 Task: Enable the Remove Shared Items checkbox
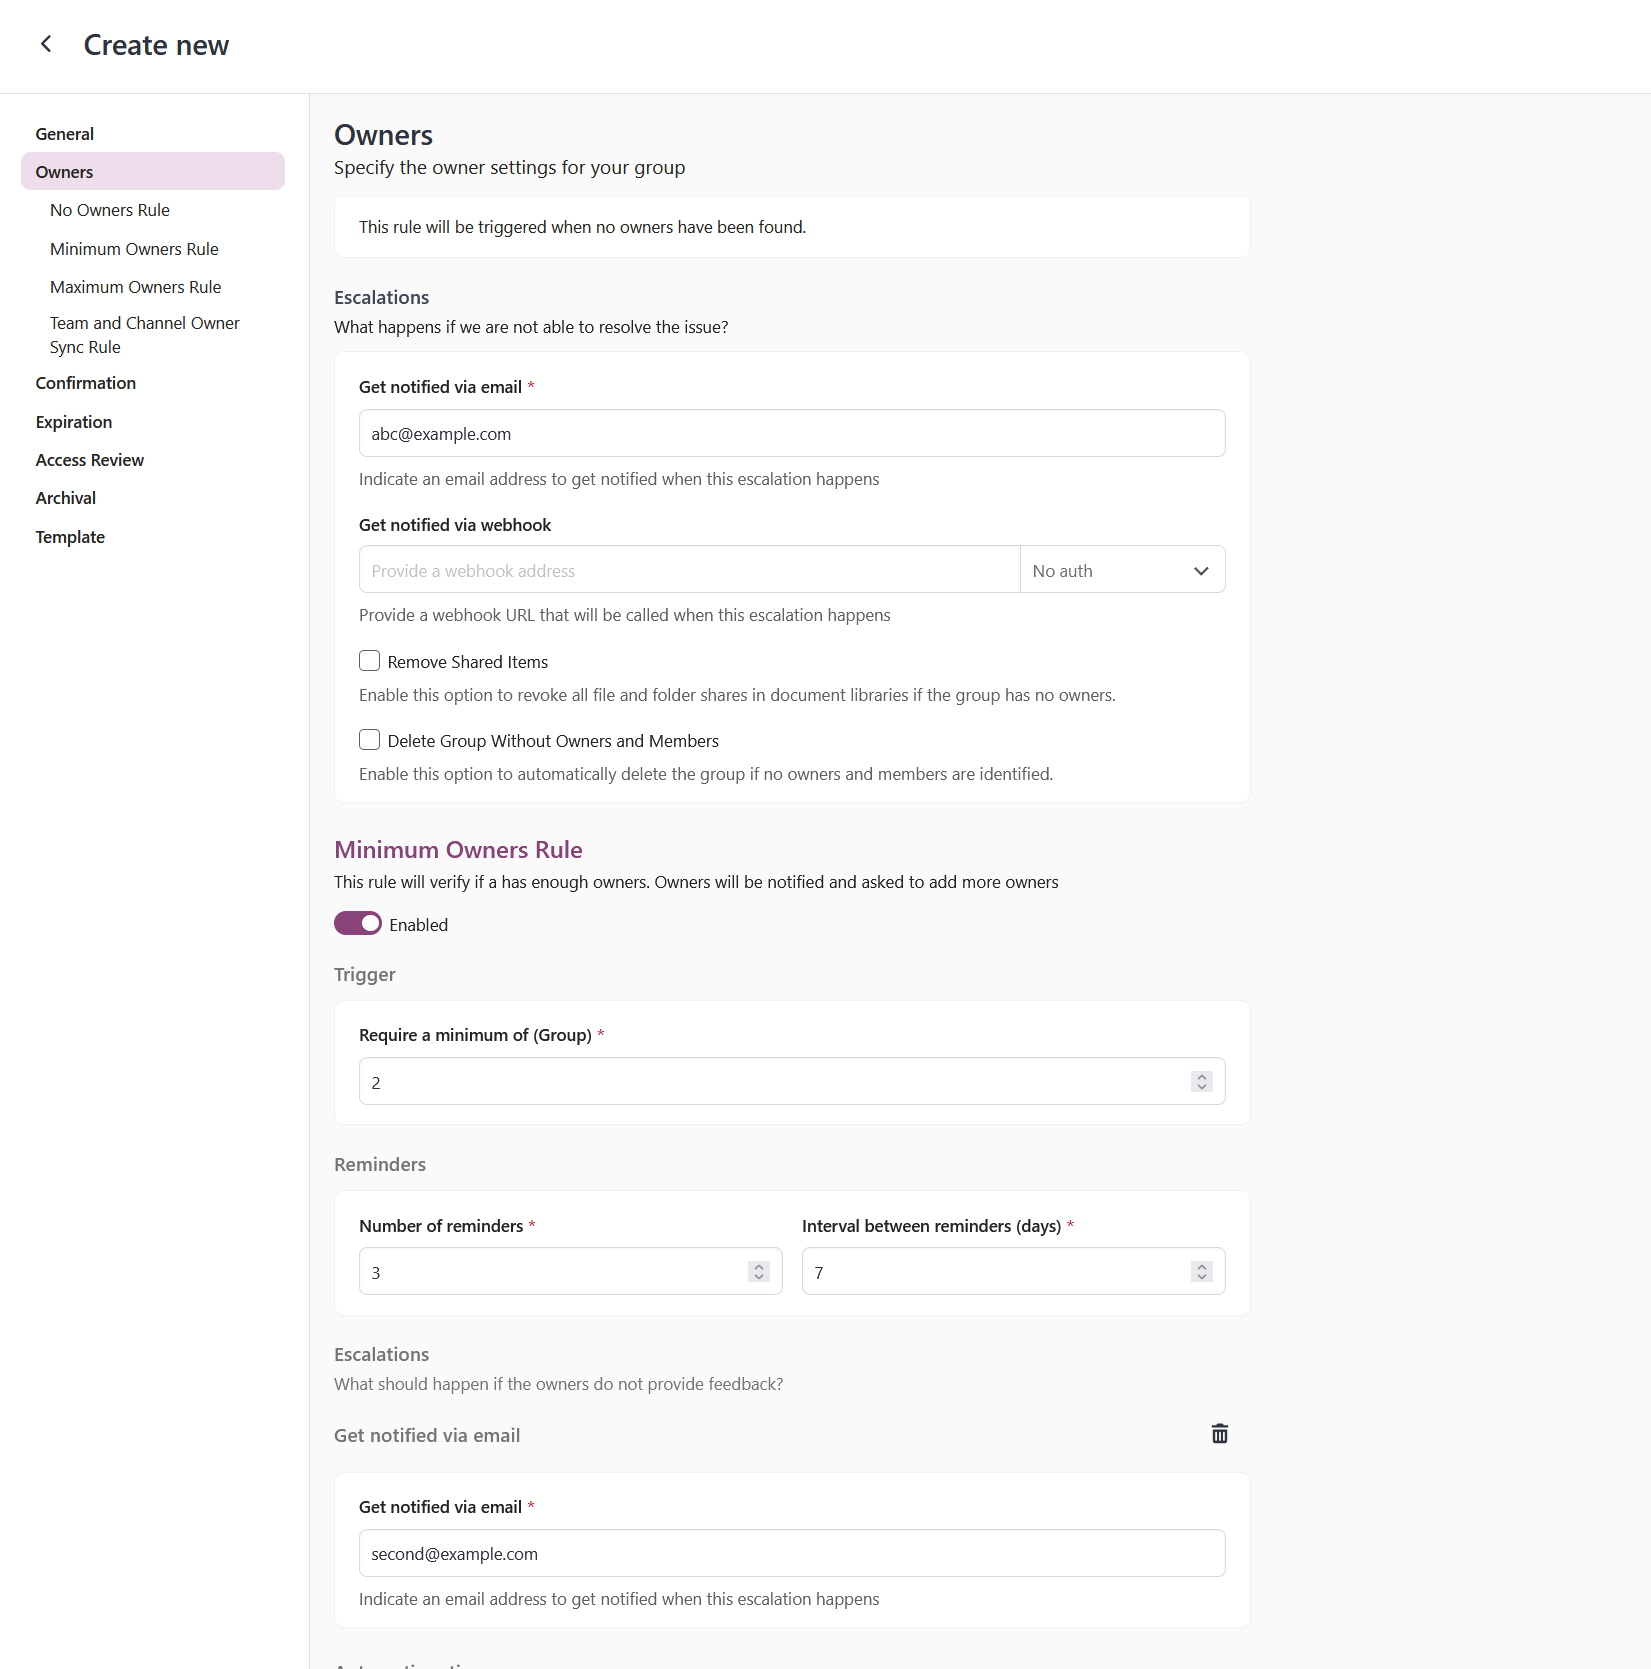pos(369,661)
